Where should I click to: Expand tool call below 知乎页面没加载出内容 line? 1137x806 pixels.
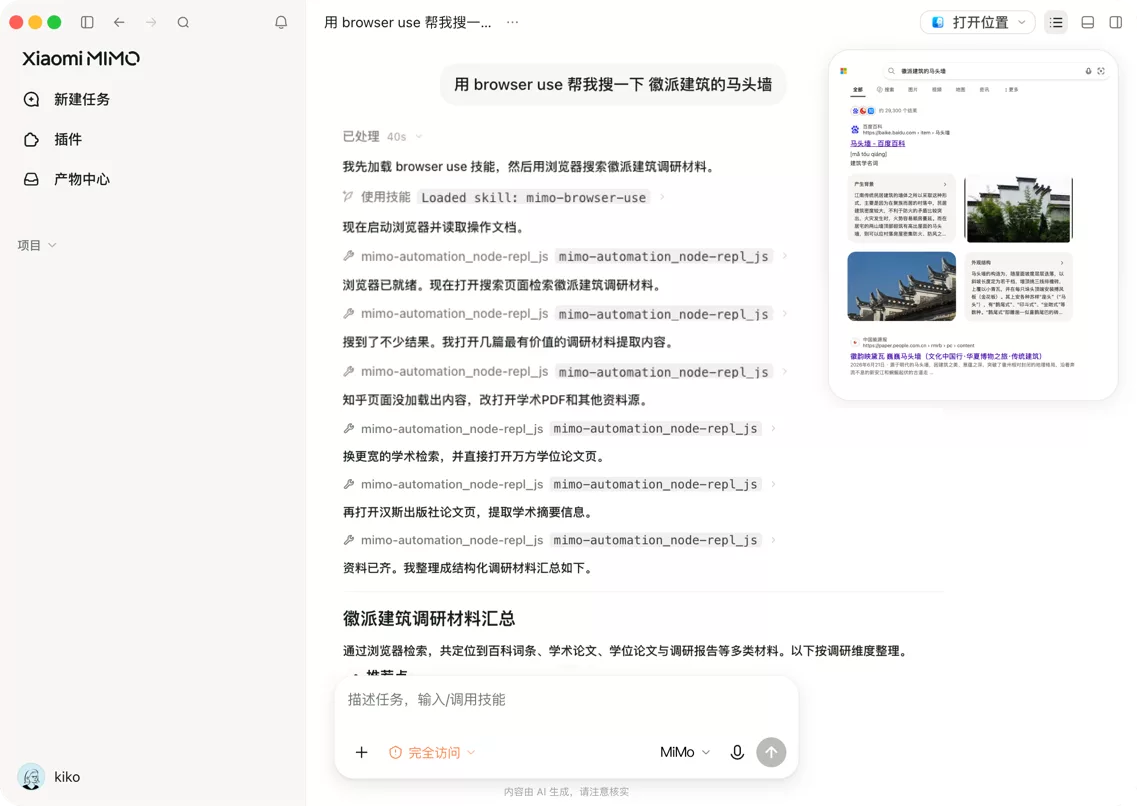click(559, 428)
